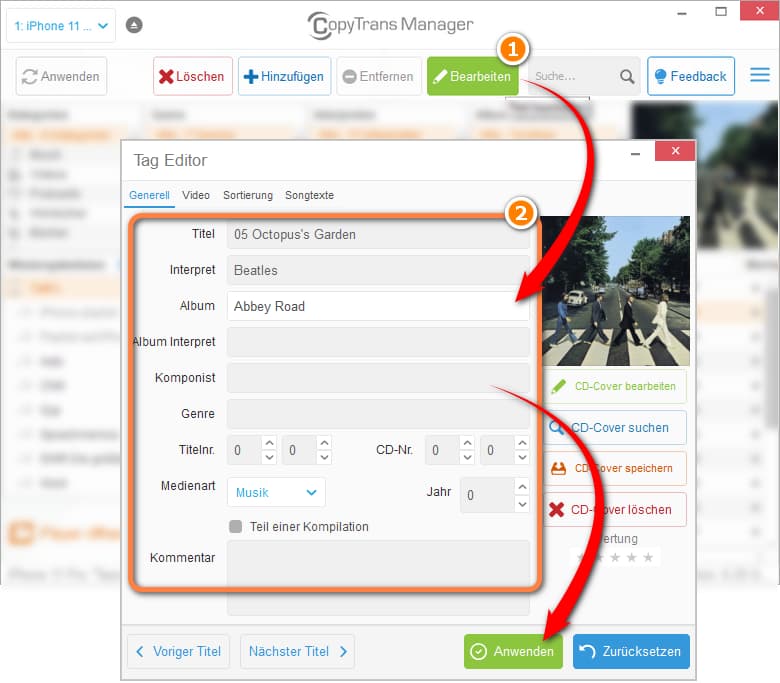Click the empty Album Interpret field
This screenshot has height=683, width=780.
[x=378, y=342]
